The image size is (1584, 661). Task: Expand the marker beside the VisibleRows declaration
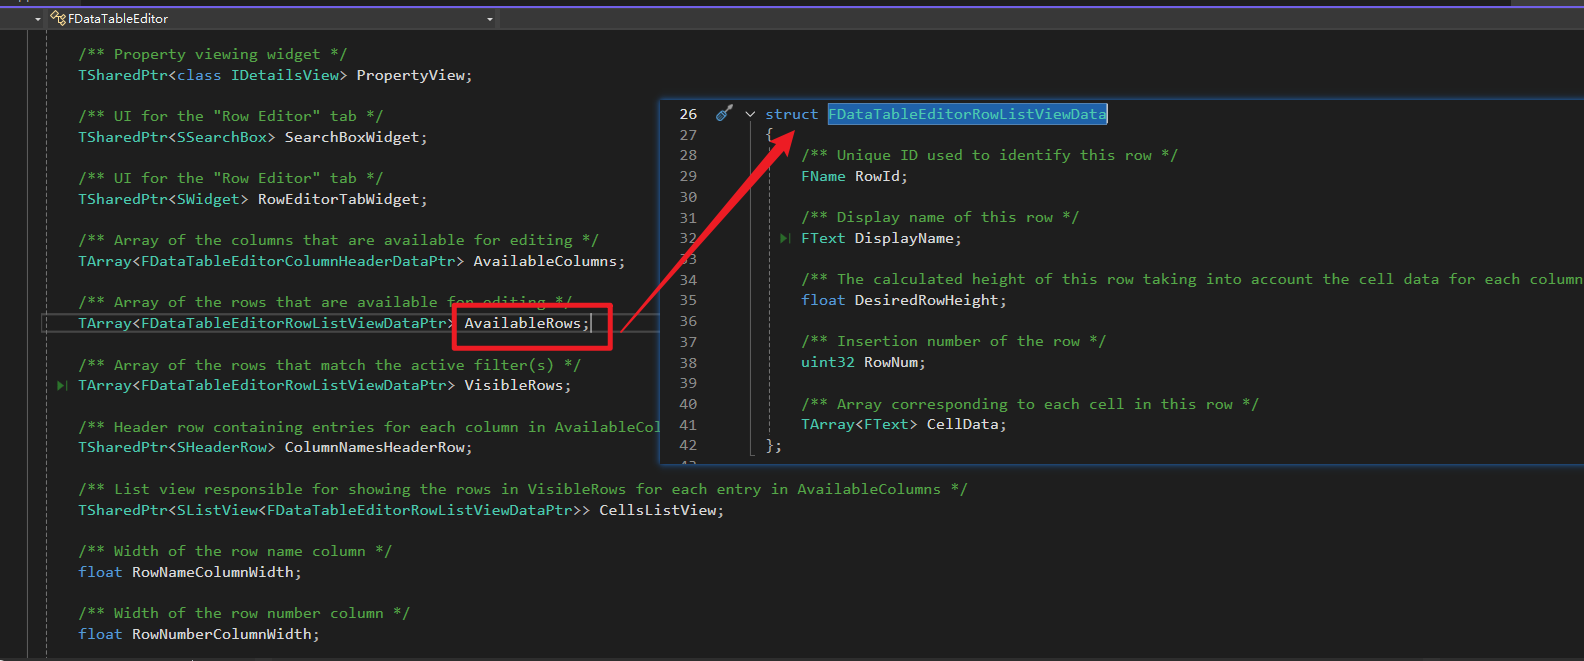[62, 385]
